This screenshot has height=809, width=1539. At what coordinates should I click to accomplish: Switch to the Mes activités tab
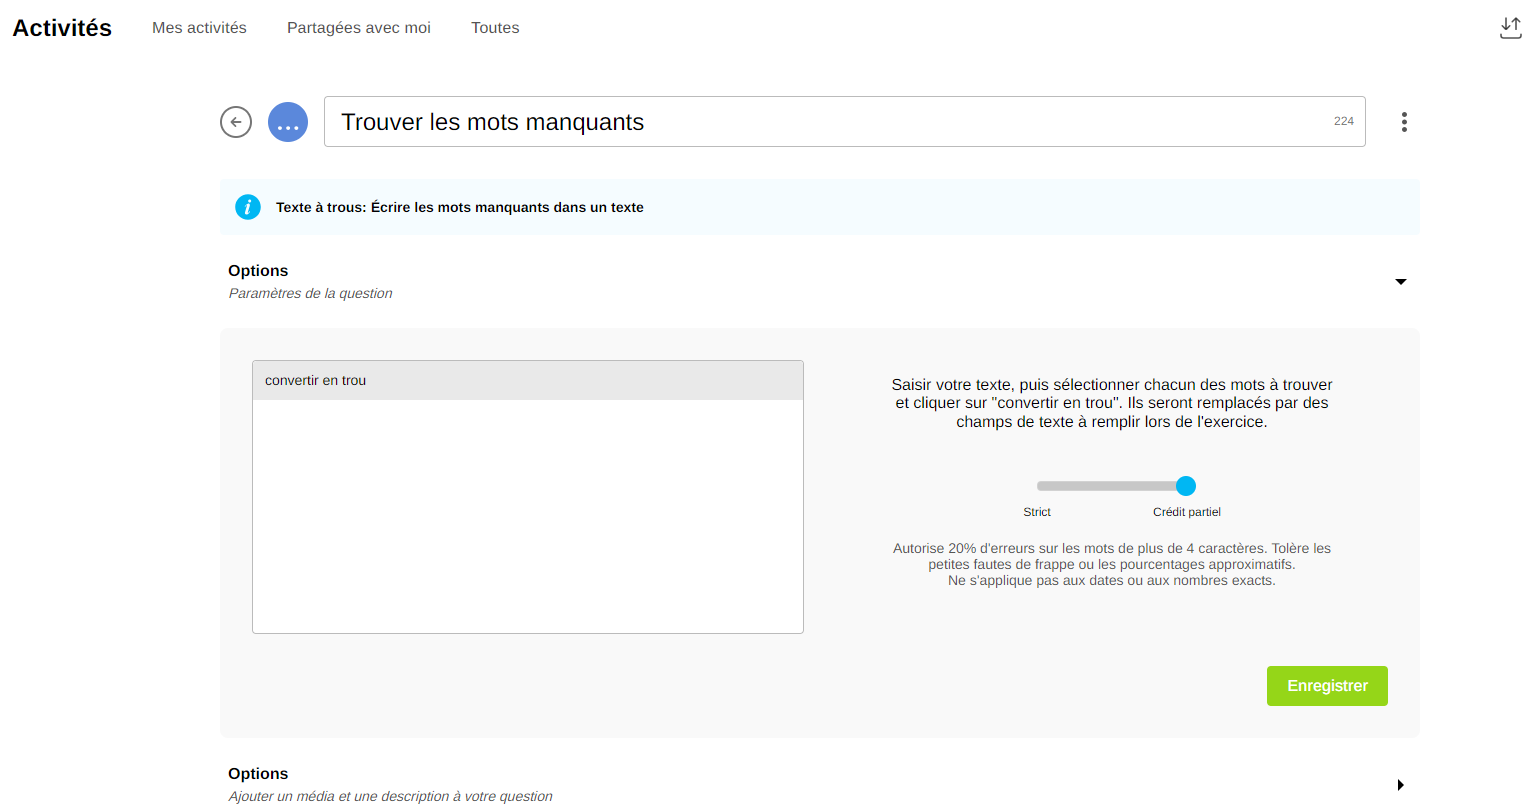coord(199,28)
